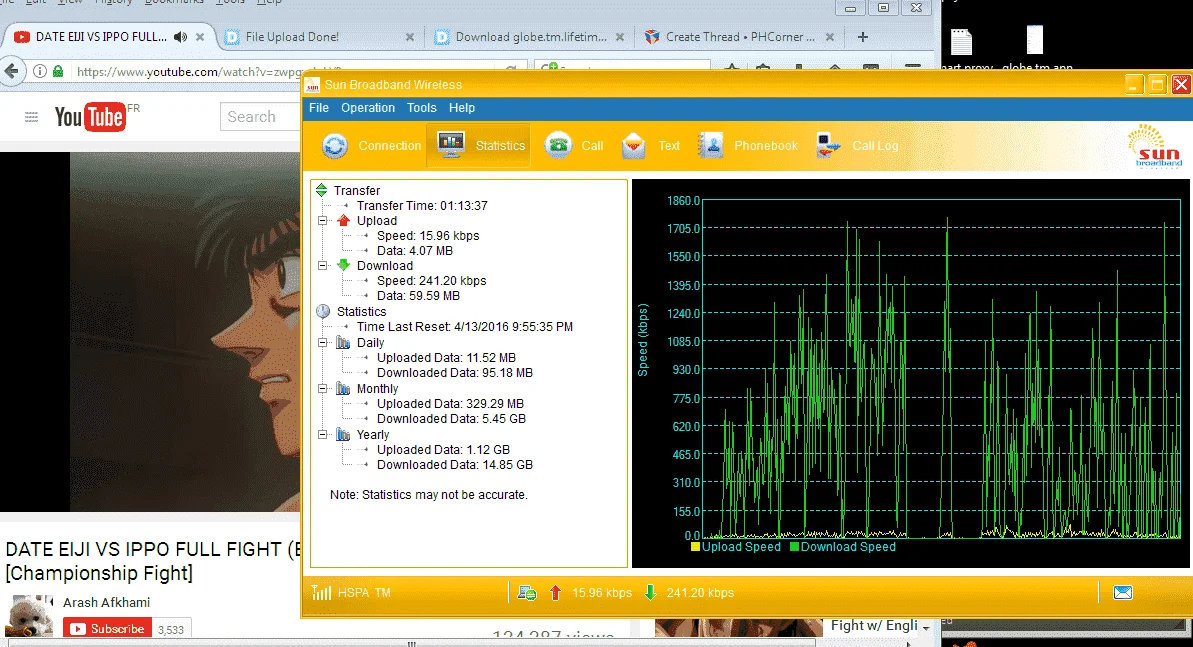Viewport: 1193px width, 647px height.
Task: Click the green Download Speed legend swatch
Action: point(794,547)
